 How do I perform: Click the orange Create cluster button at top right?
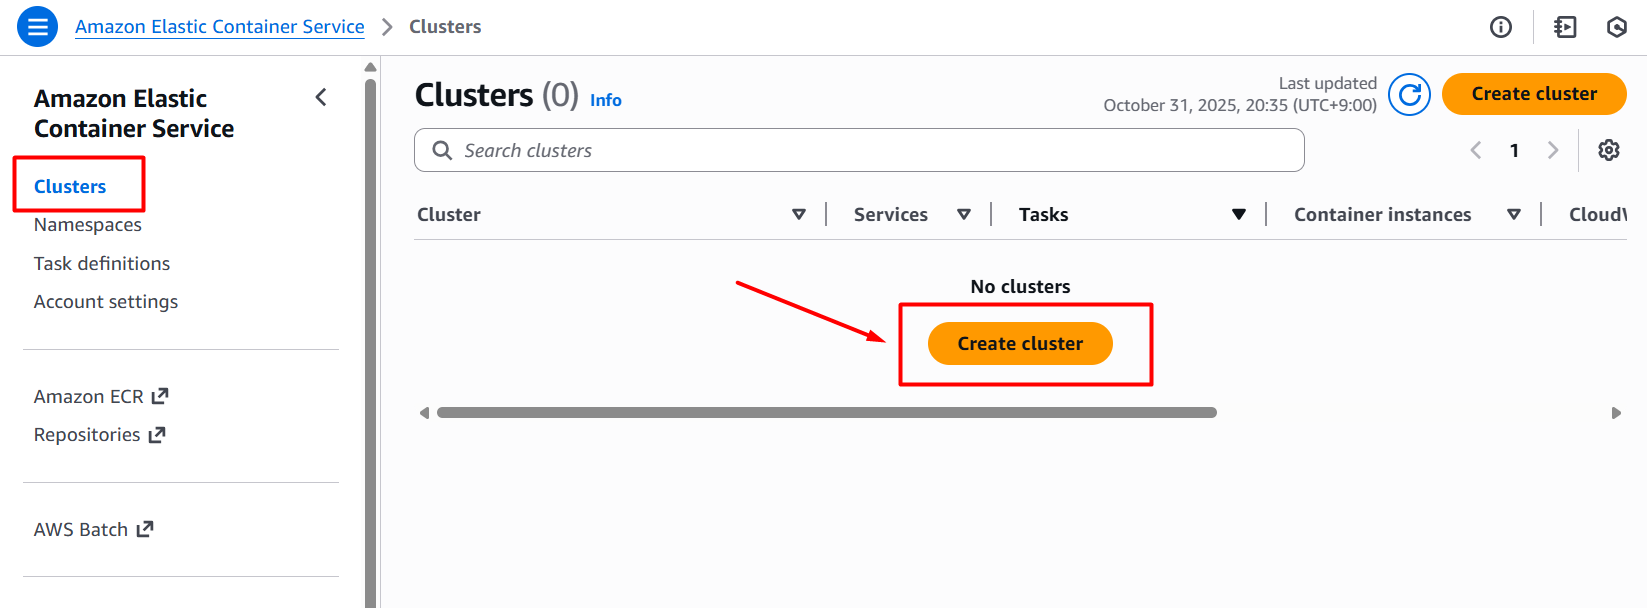coord(1534,94)
